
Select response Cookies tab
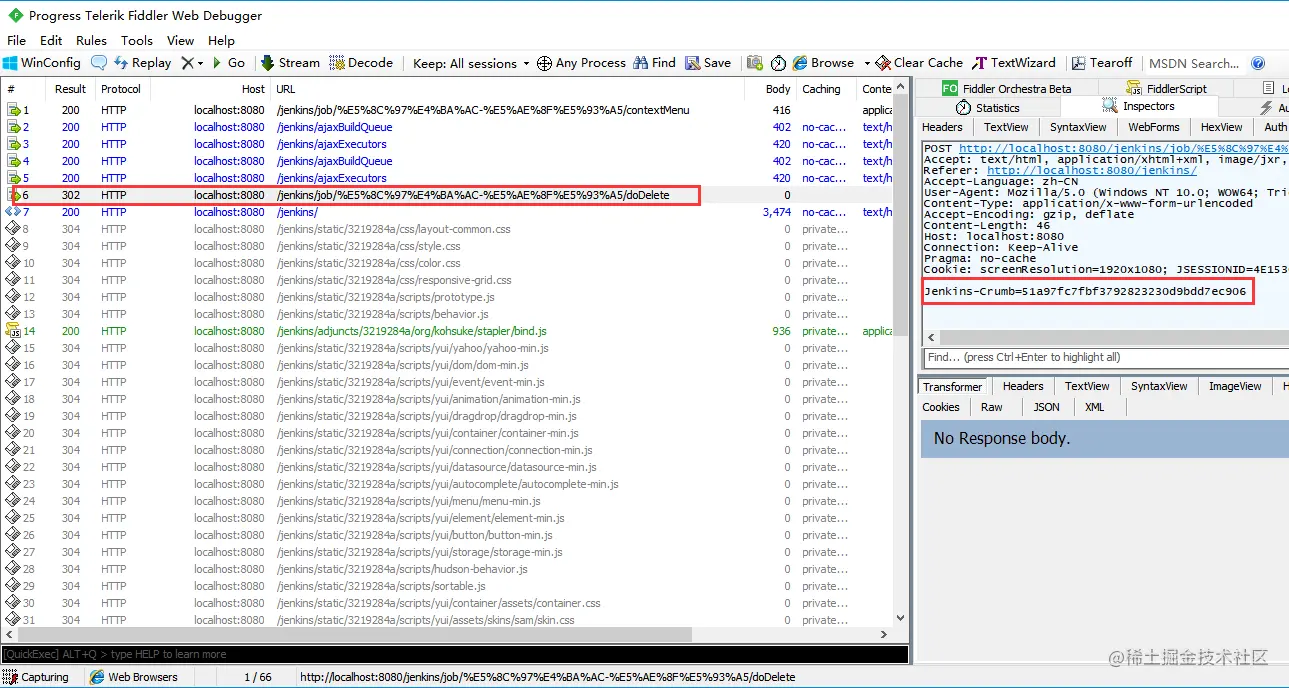click(941, 407)
